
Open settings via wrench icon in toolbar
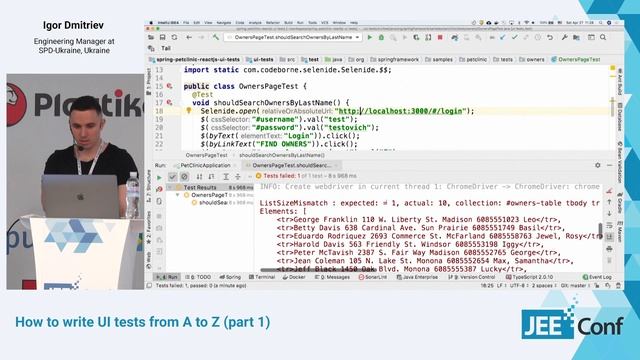coord(564,38)
